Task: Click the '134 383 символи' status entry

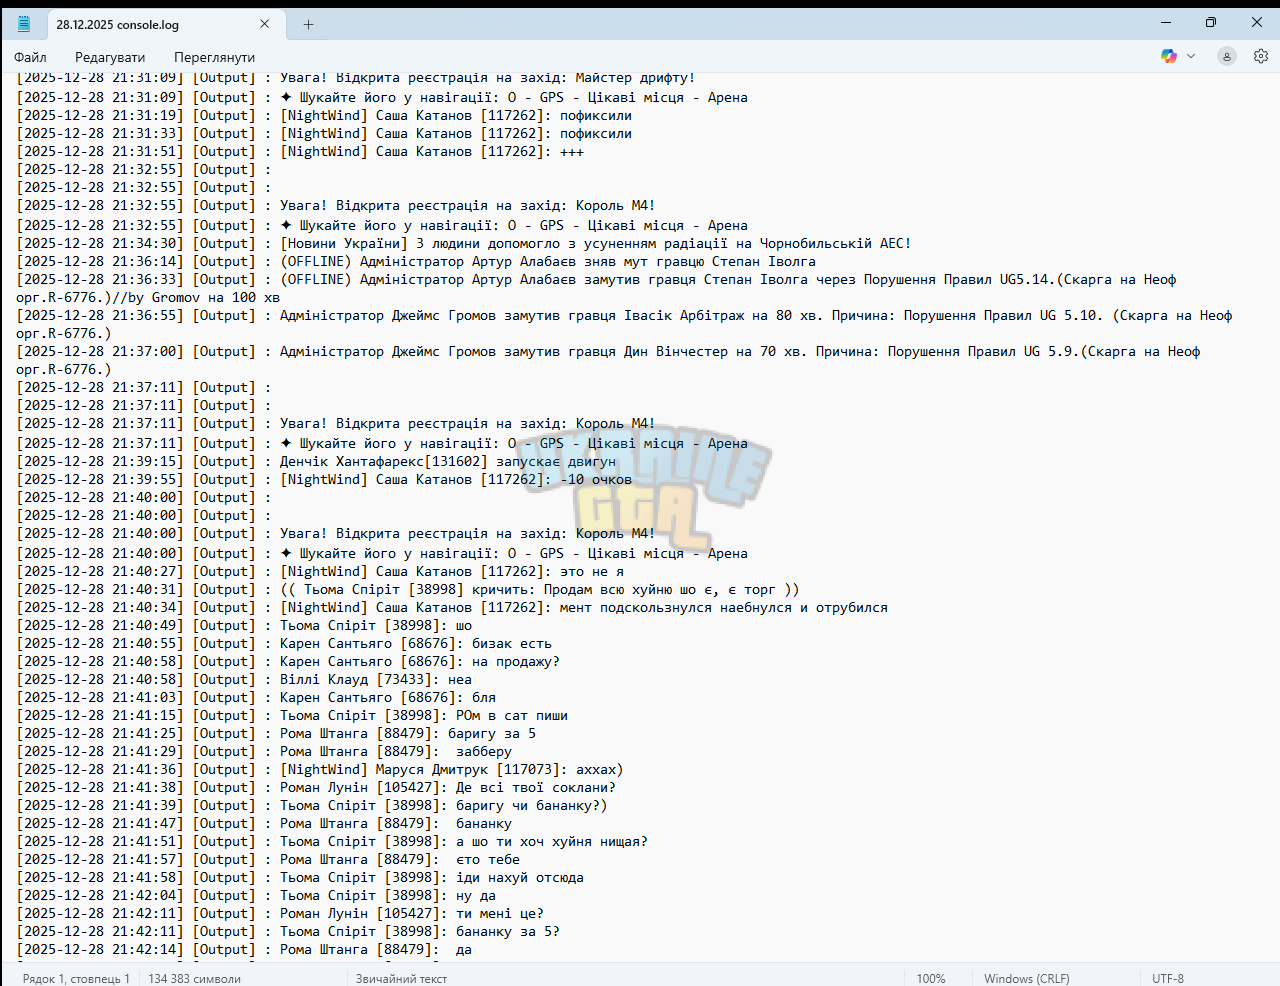Action: (194, 978)
